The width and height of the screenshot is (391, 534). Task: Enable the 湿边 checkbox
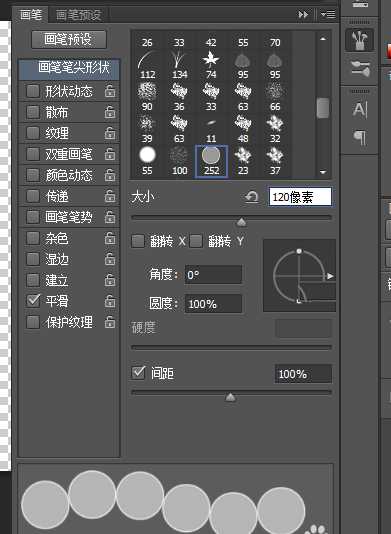(33, 259)
